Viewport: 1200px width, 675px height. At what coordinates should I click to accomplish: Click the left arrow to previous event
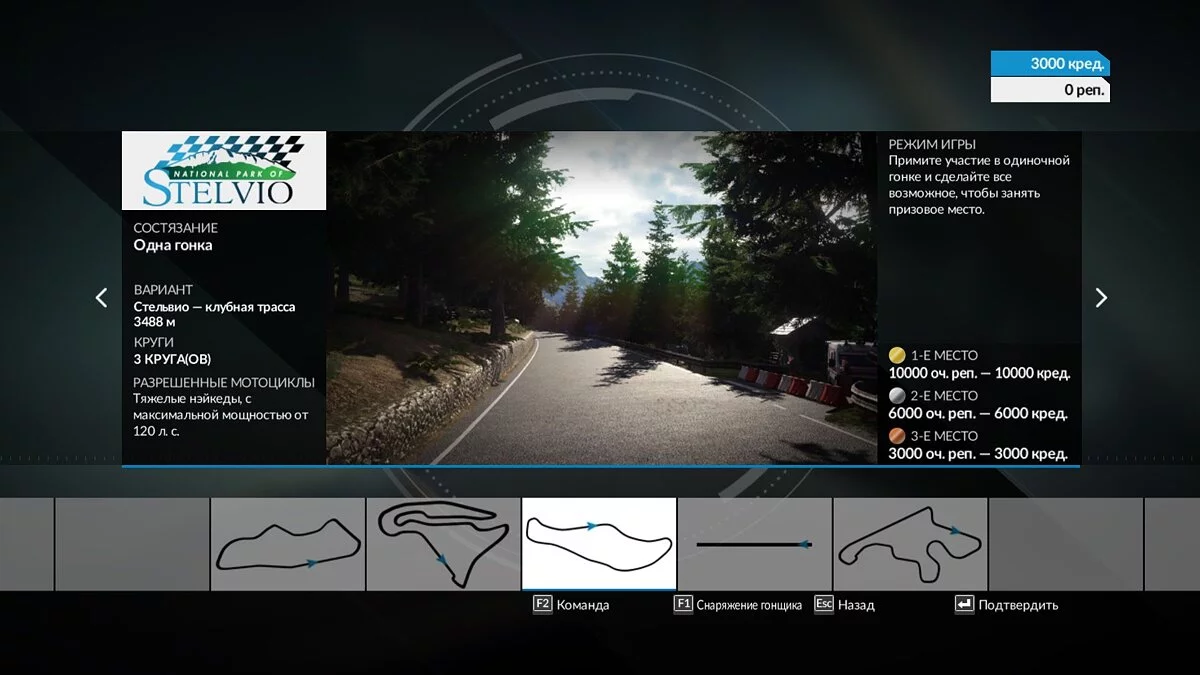(101, 297)
